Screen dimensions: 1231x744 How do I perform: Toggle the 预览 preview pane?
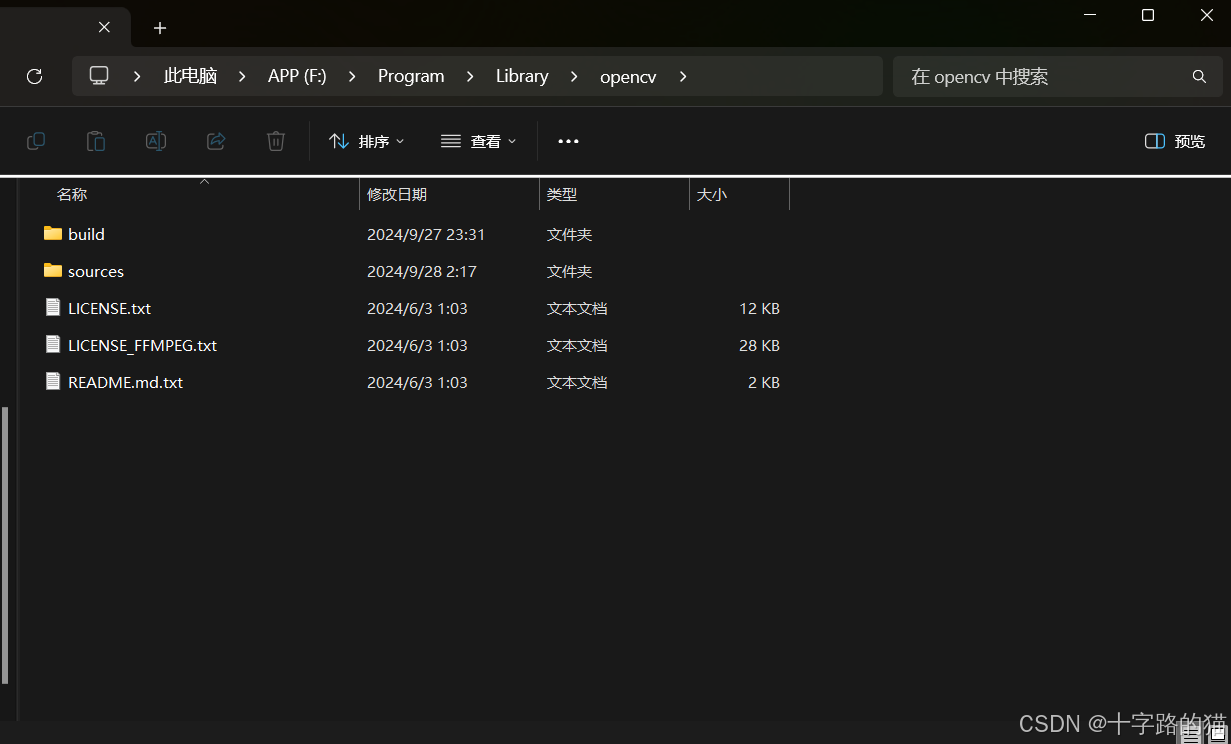(1173, 141)
